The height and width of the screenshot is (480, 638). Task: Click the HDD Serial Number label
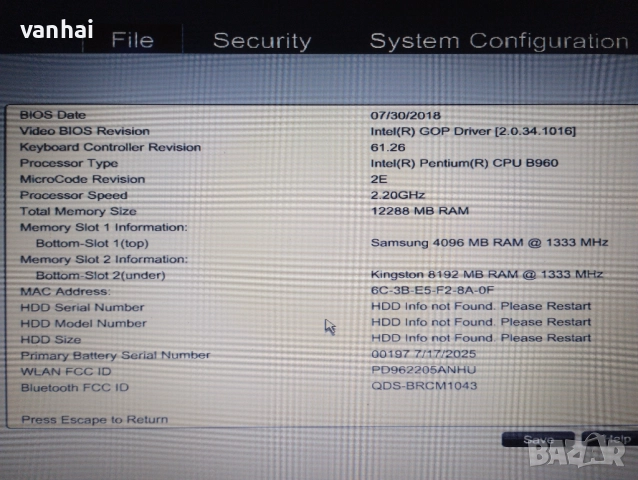point(82,307)
